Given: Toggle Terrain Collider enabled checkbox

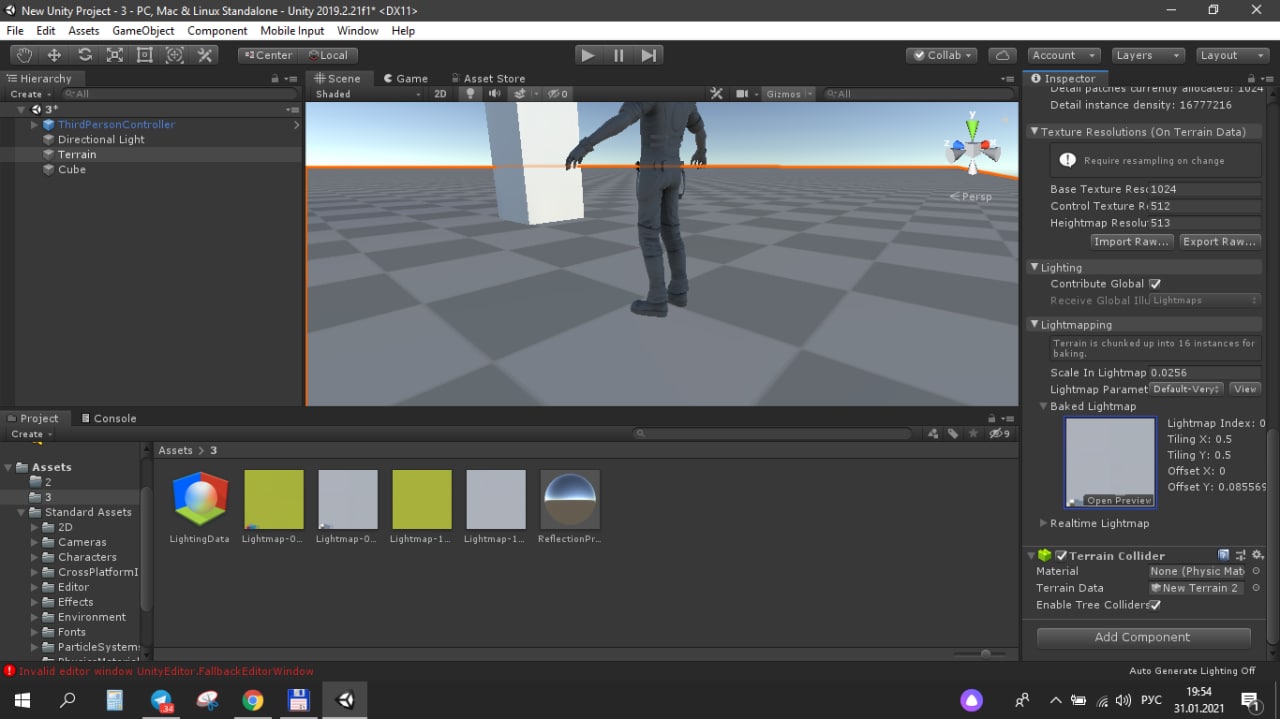Looking at the screenshot, I should point(1062,556).
